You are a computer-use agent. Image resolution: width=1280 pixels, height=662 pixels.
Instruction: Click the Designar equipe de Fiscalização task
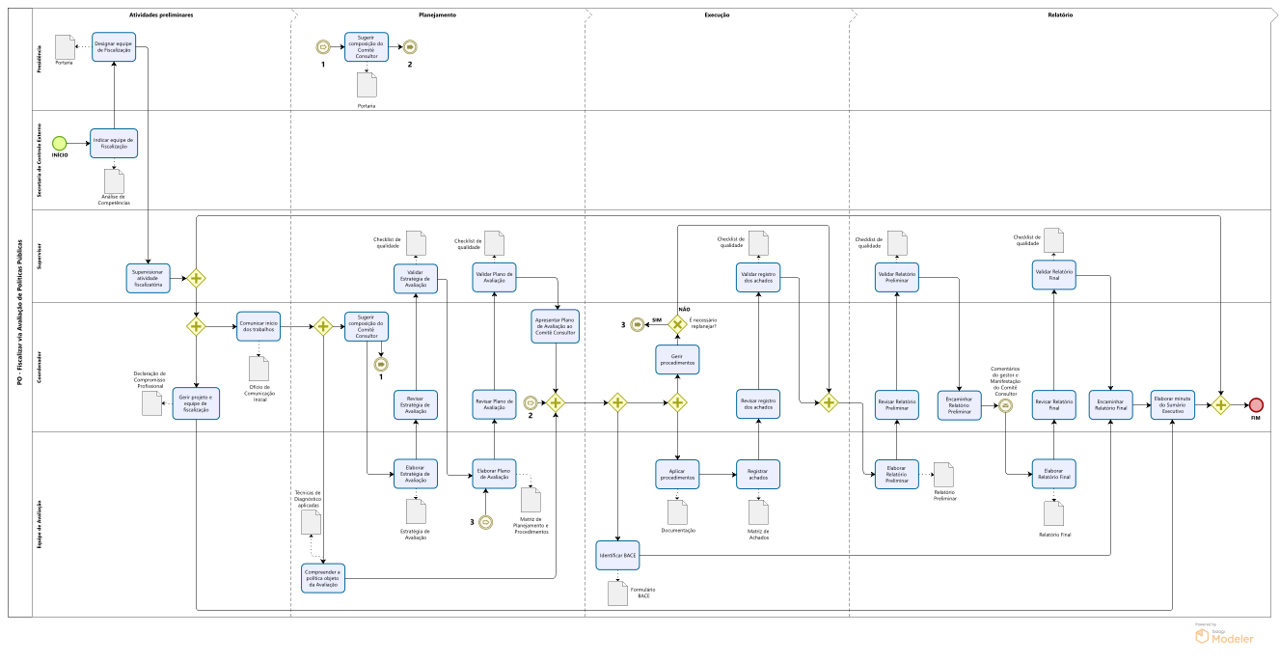tap(114, 47)
